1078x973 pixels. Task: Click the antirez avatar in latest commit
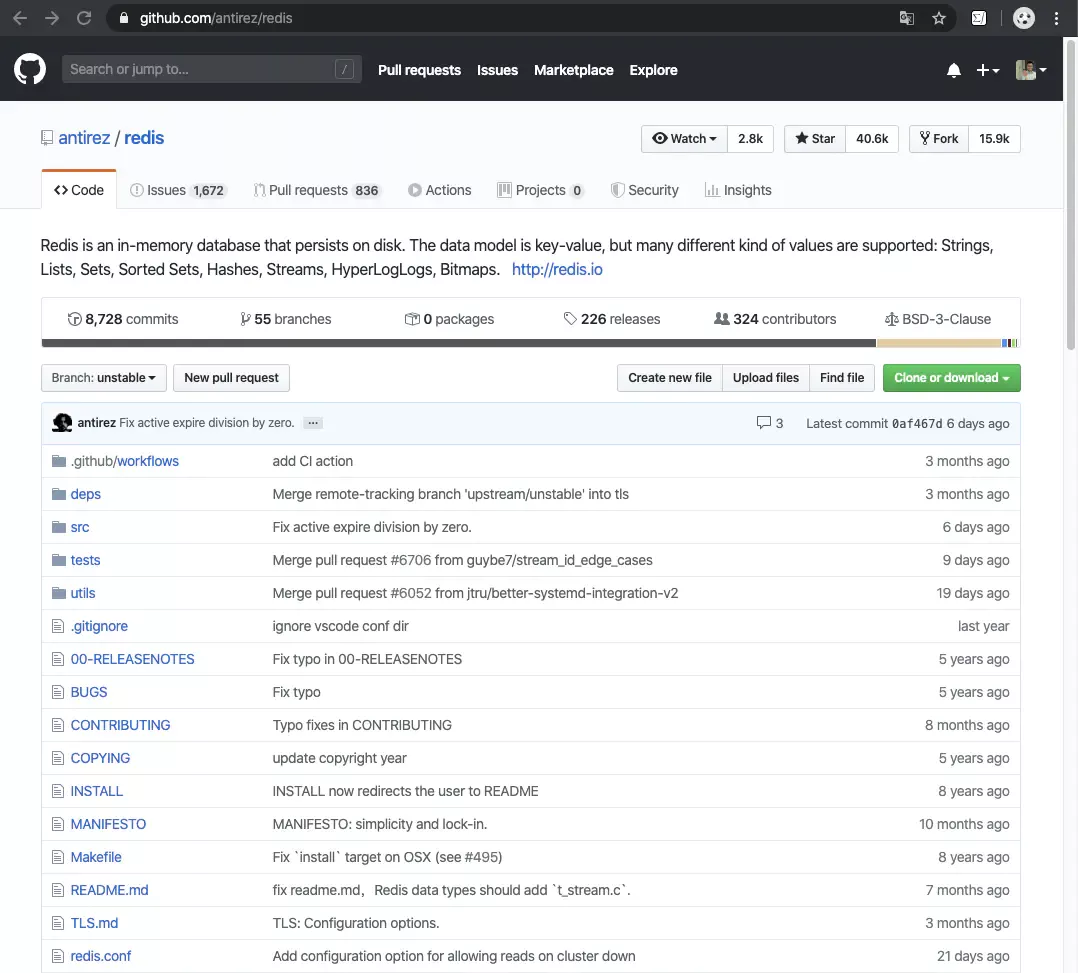(62, 423)
